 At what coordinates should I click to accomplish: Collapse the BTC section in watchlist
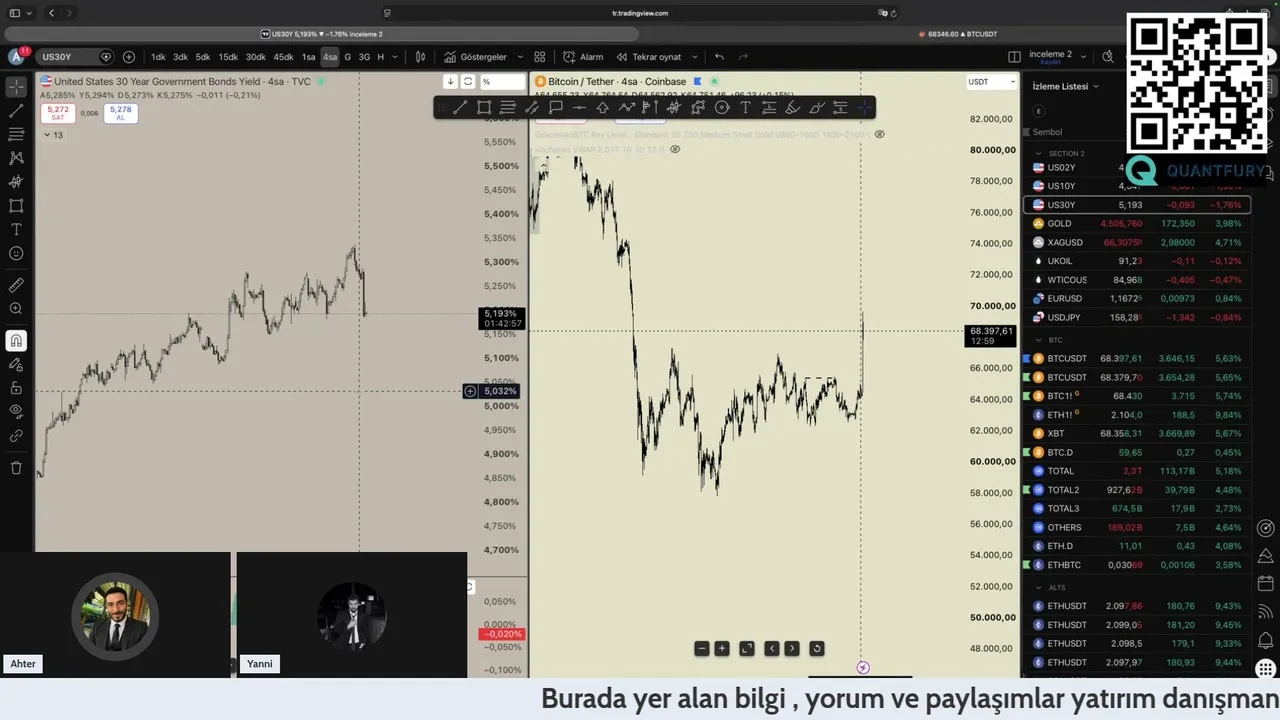tap(1038, 340)
